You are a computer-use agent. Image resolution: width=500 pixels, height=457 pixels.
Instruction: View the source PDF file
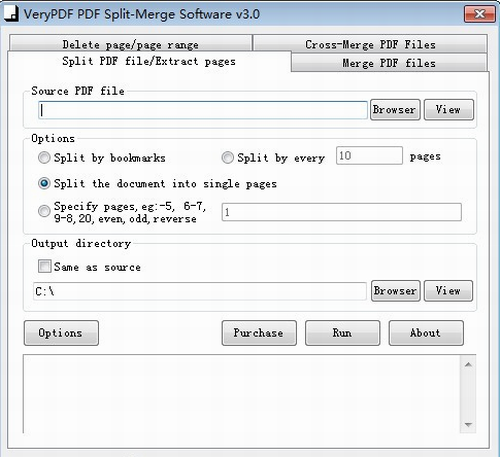pos(449,110)
